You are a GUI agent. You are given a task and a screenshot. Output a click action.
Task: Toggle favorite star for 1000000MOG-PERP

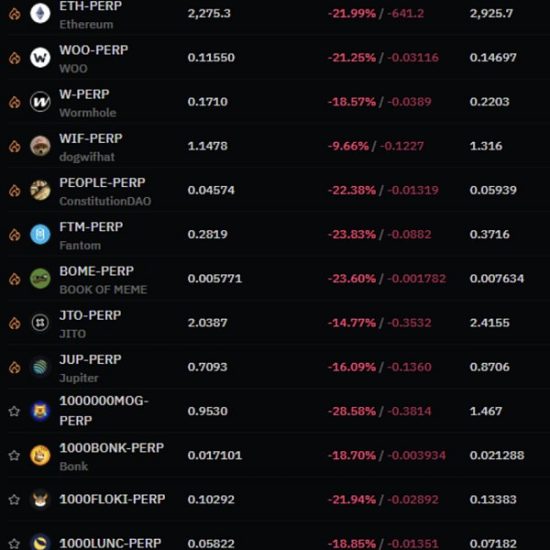pyautogui.click(x=14, y=411)
